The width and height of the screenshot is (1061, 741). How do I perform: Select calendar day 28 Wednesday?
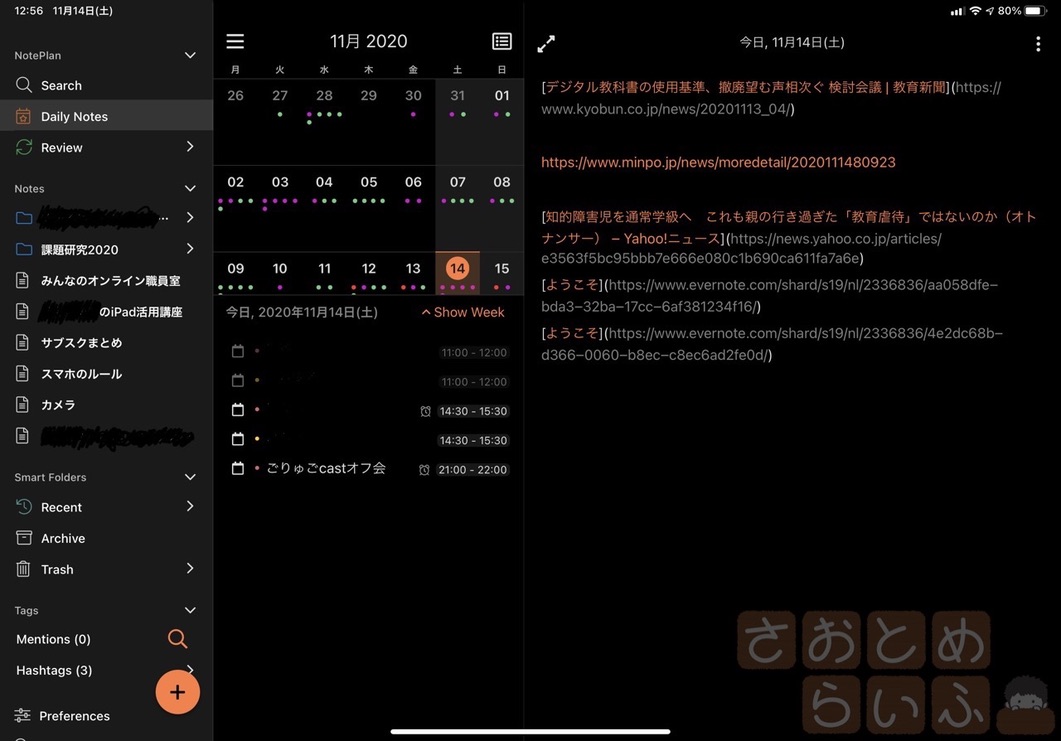point(324,95)
